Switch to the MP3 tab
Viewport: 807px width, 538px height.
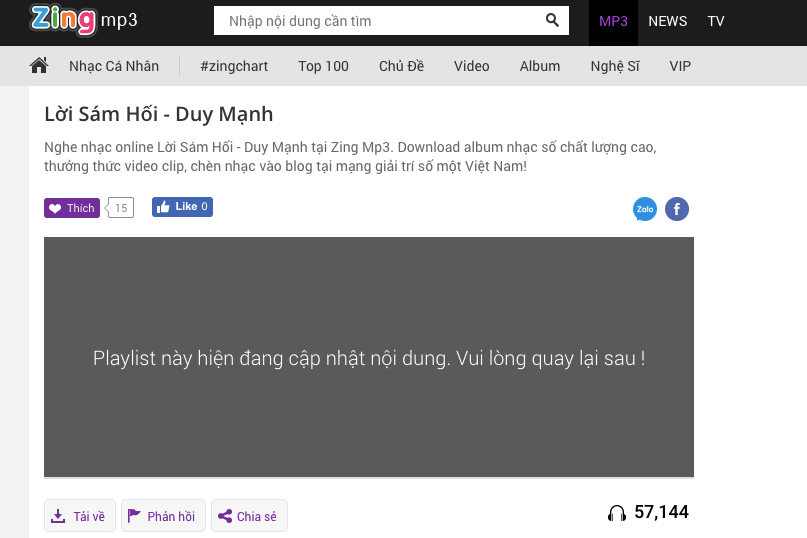pos(613,21)
